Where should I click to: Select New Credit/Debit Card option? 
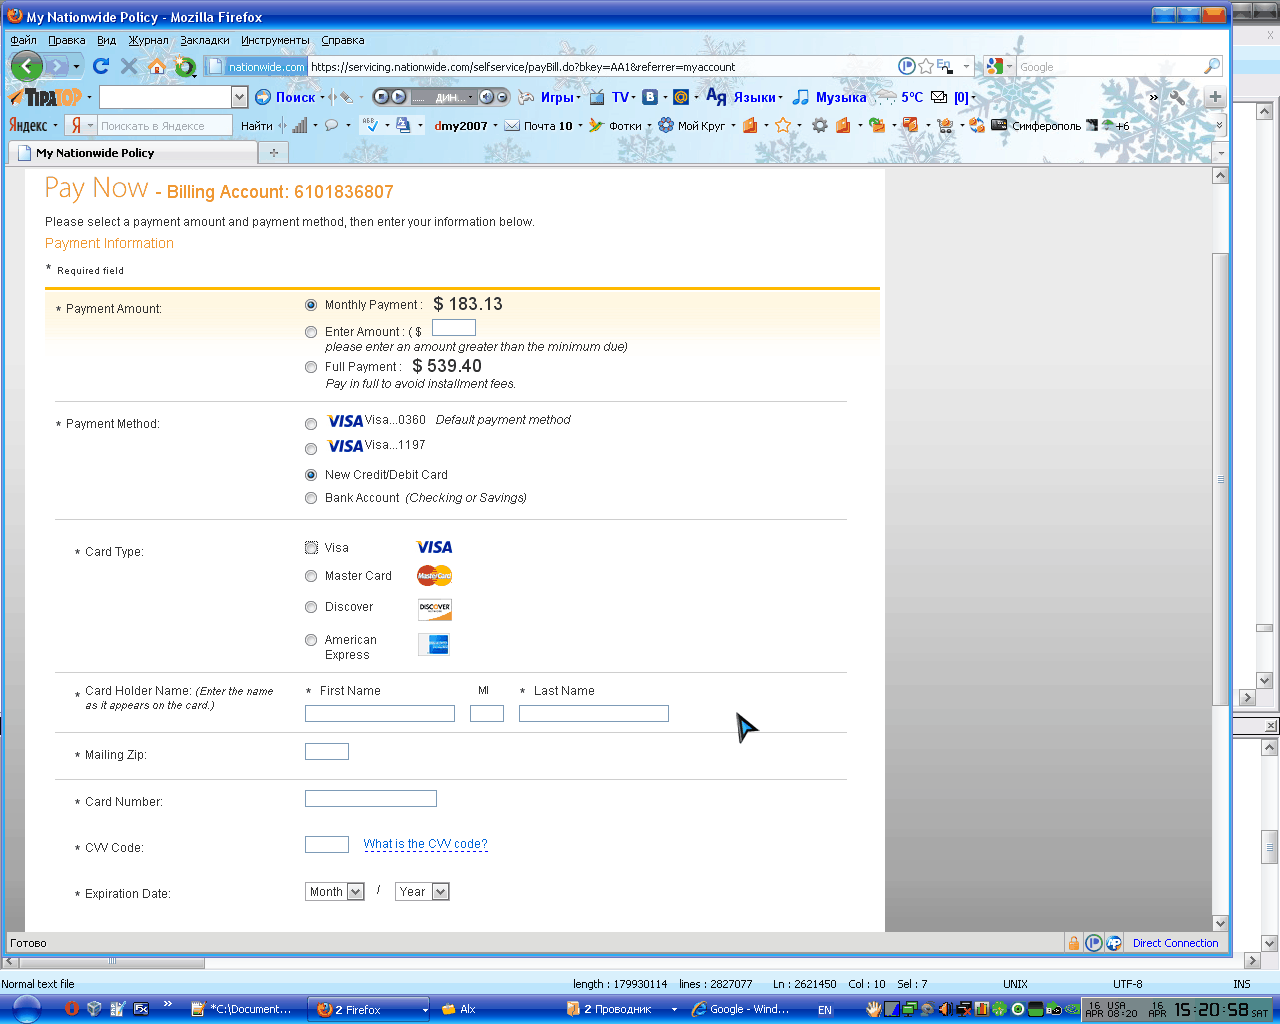[311, 475]
